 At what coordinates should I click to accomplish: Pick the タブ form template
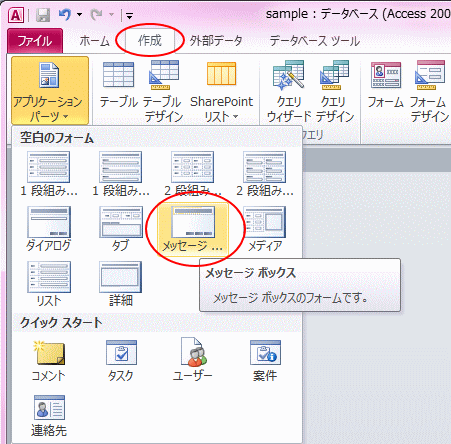point(121,230)
